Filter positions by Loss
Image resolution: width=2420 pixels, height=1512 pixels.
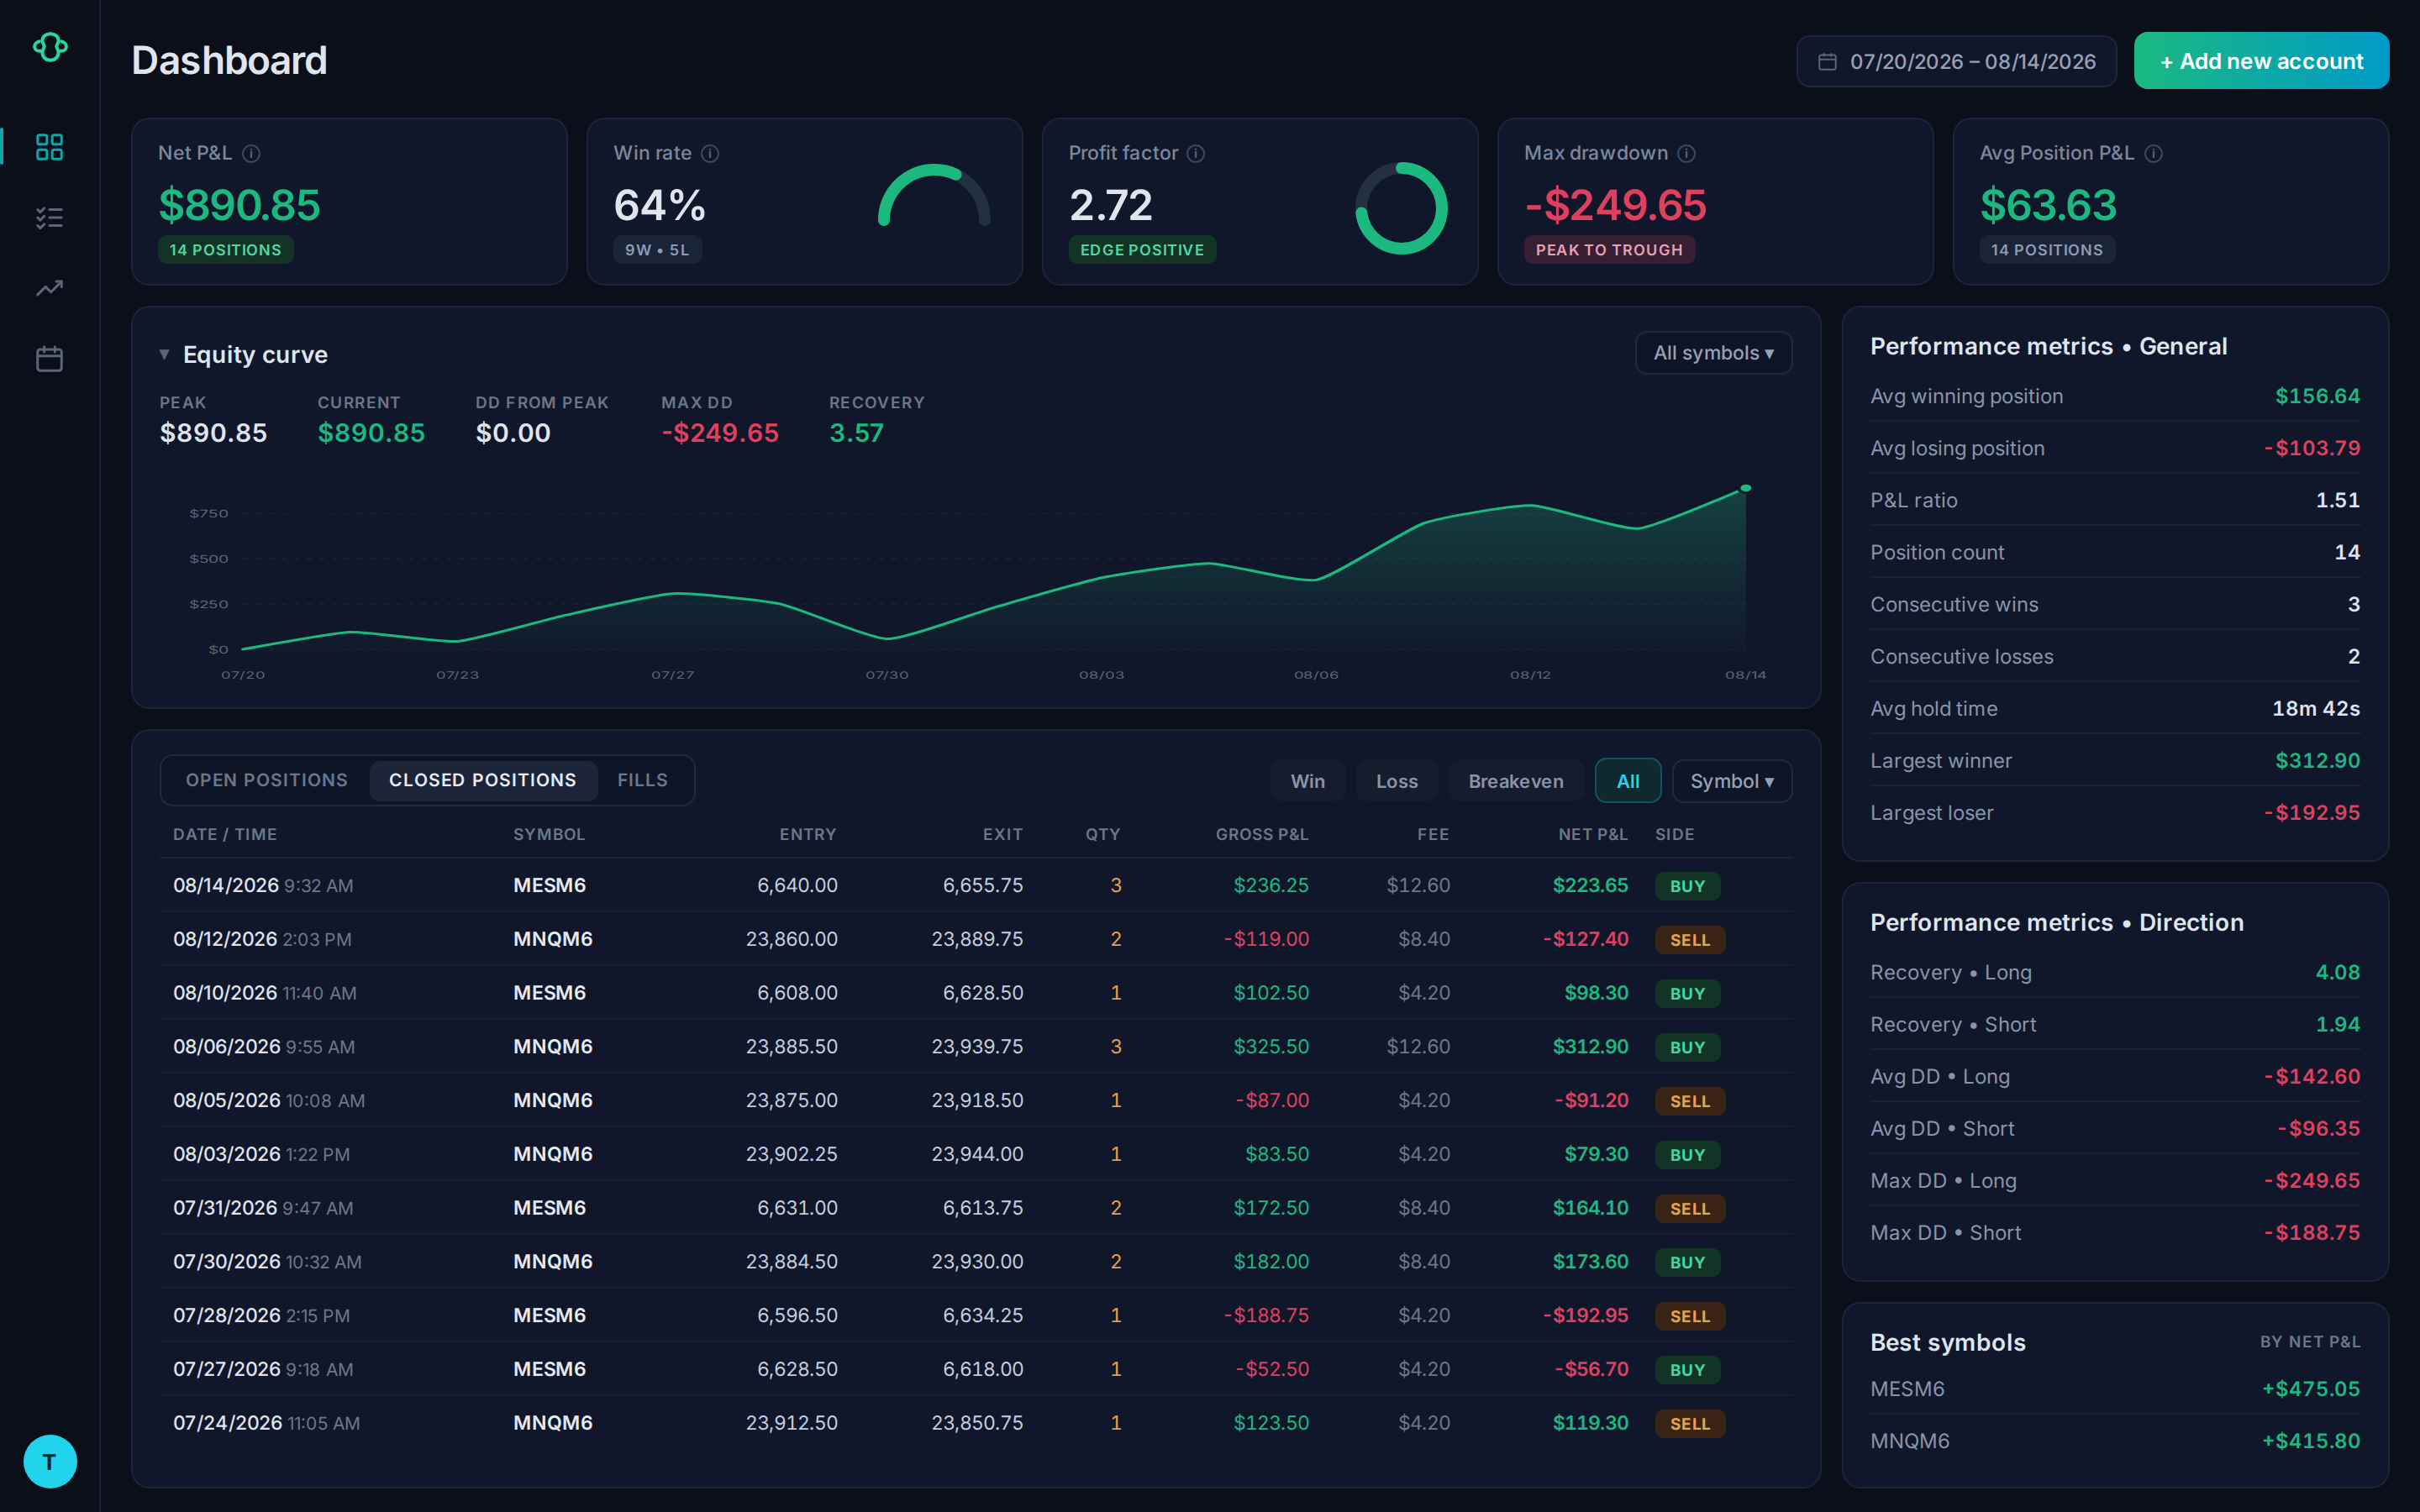pyautogui.click(x=1396, y=781)
